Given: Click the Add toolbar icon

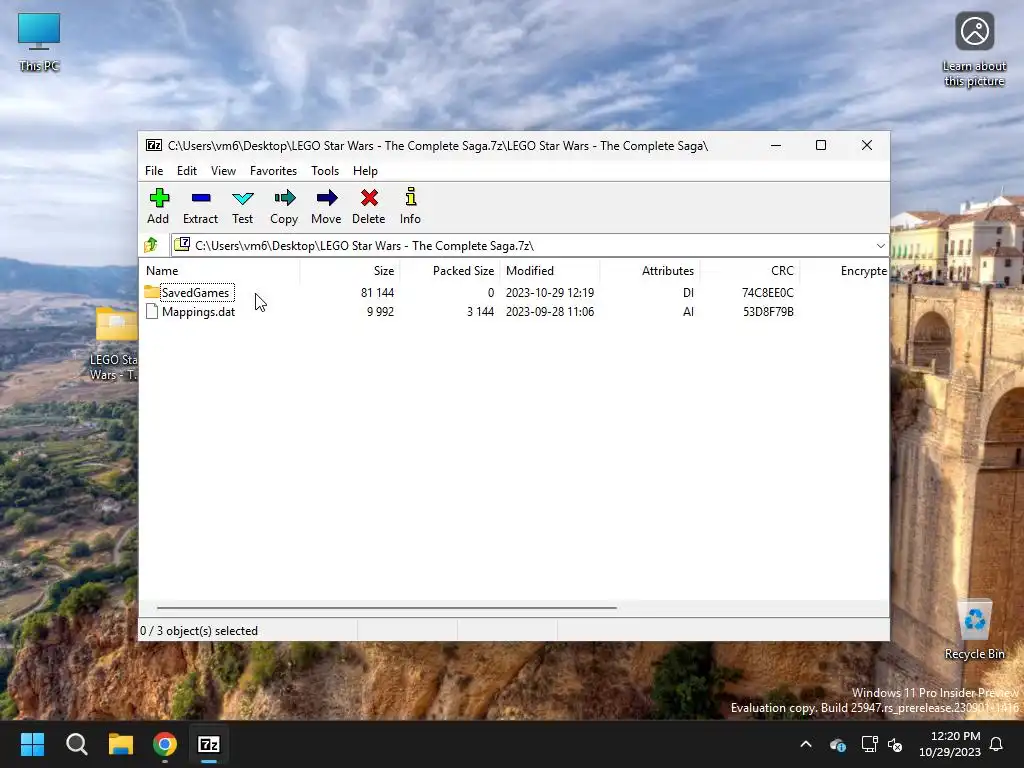Looking at the screenshot, I should (159, 198).
